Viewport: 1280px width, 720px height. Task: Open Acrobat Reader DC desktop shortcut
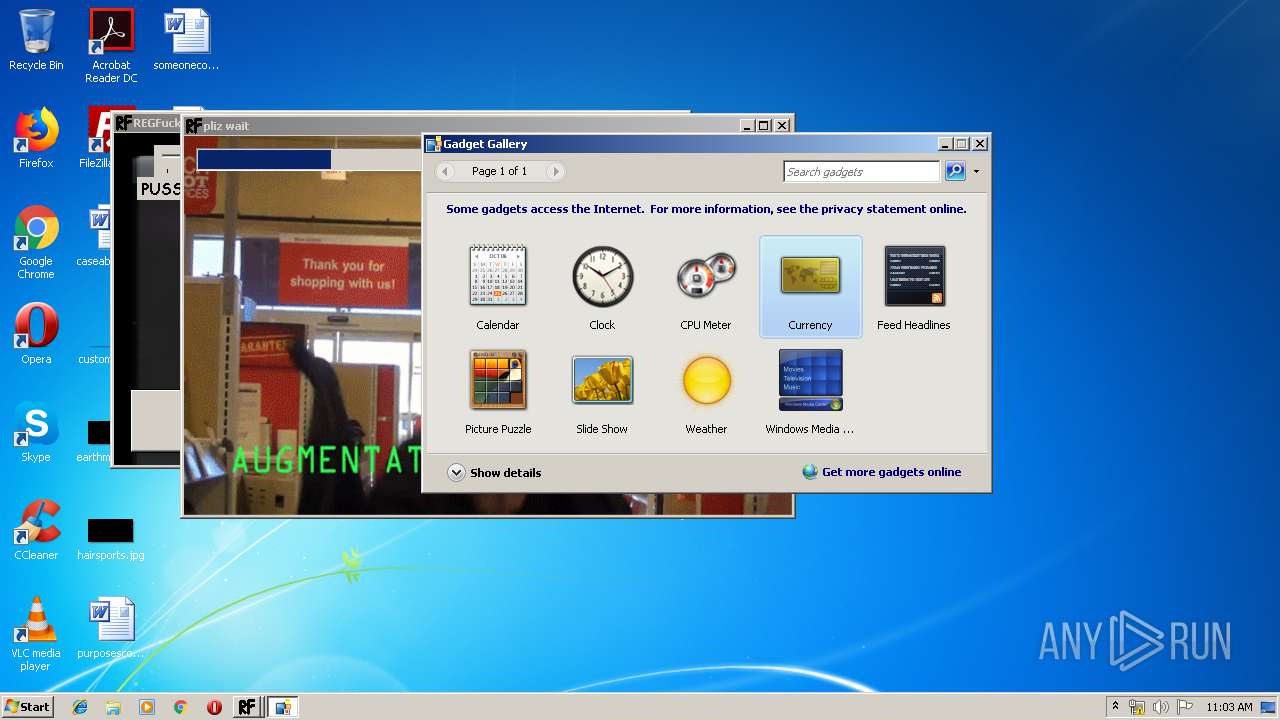click(x=111, y=46)
